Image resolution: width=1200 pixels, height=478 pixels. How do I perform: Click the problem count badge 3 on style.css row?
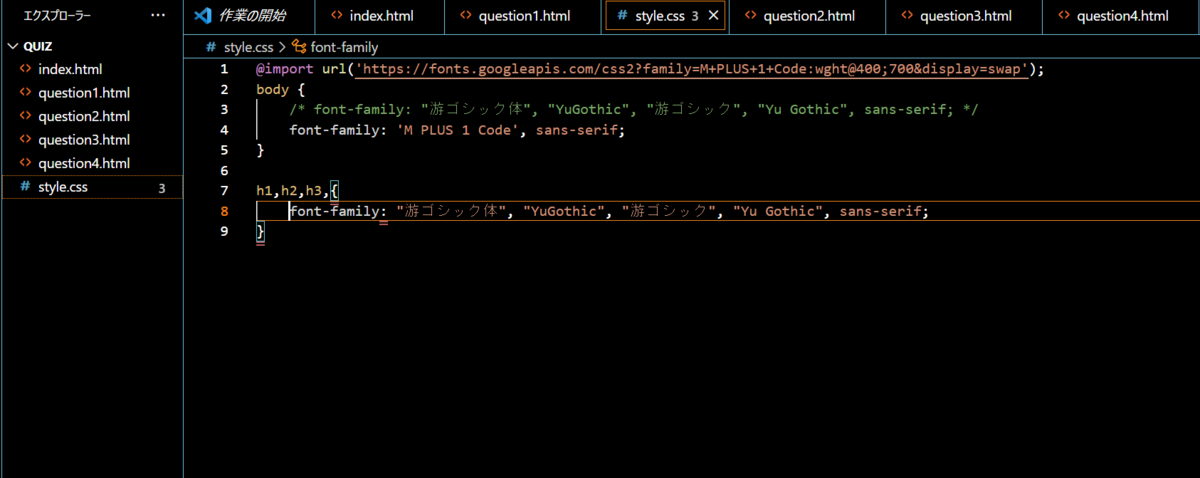tap(162, 187)
